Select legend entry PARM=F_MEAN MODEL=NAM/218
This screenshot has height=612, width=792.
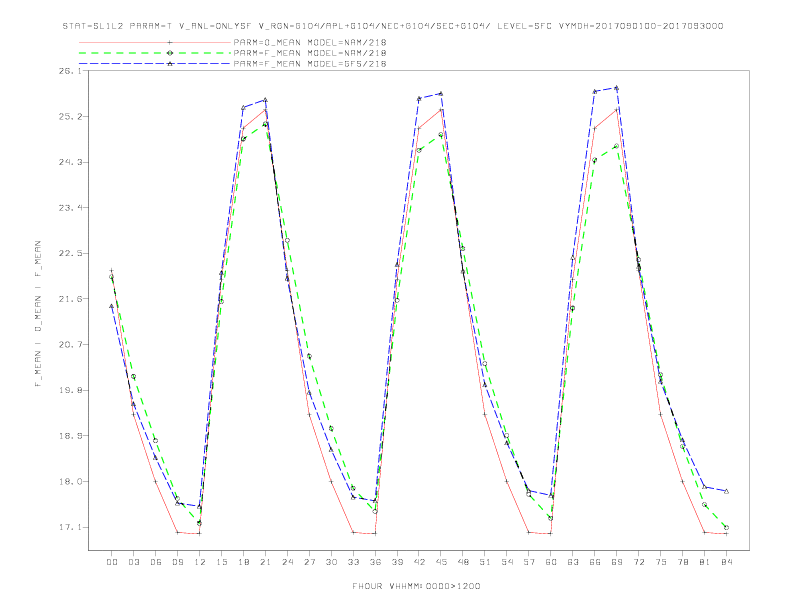coord(310,53)
